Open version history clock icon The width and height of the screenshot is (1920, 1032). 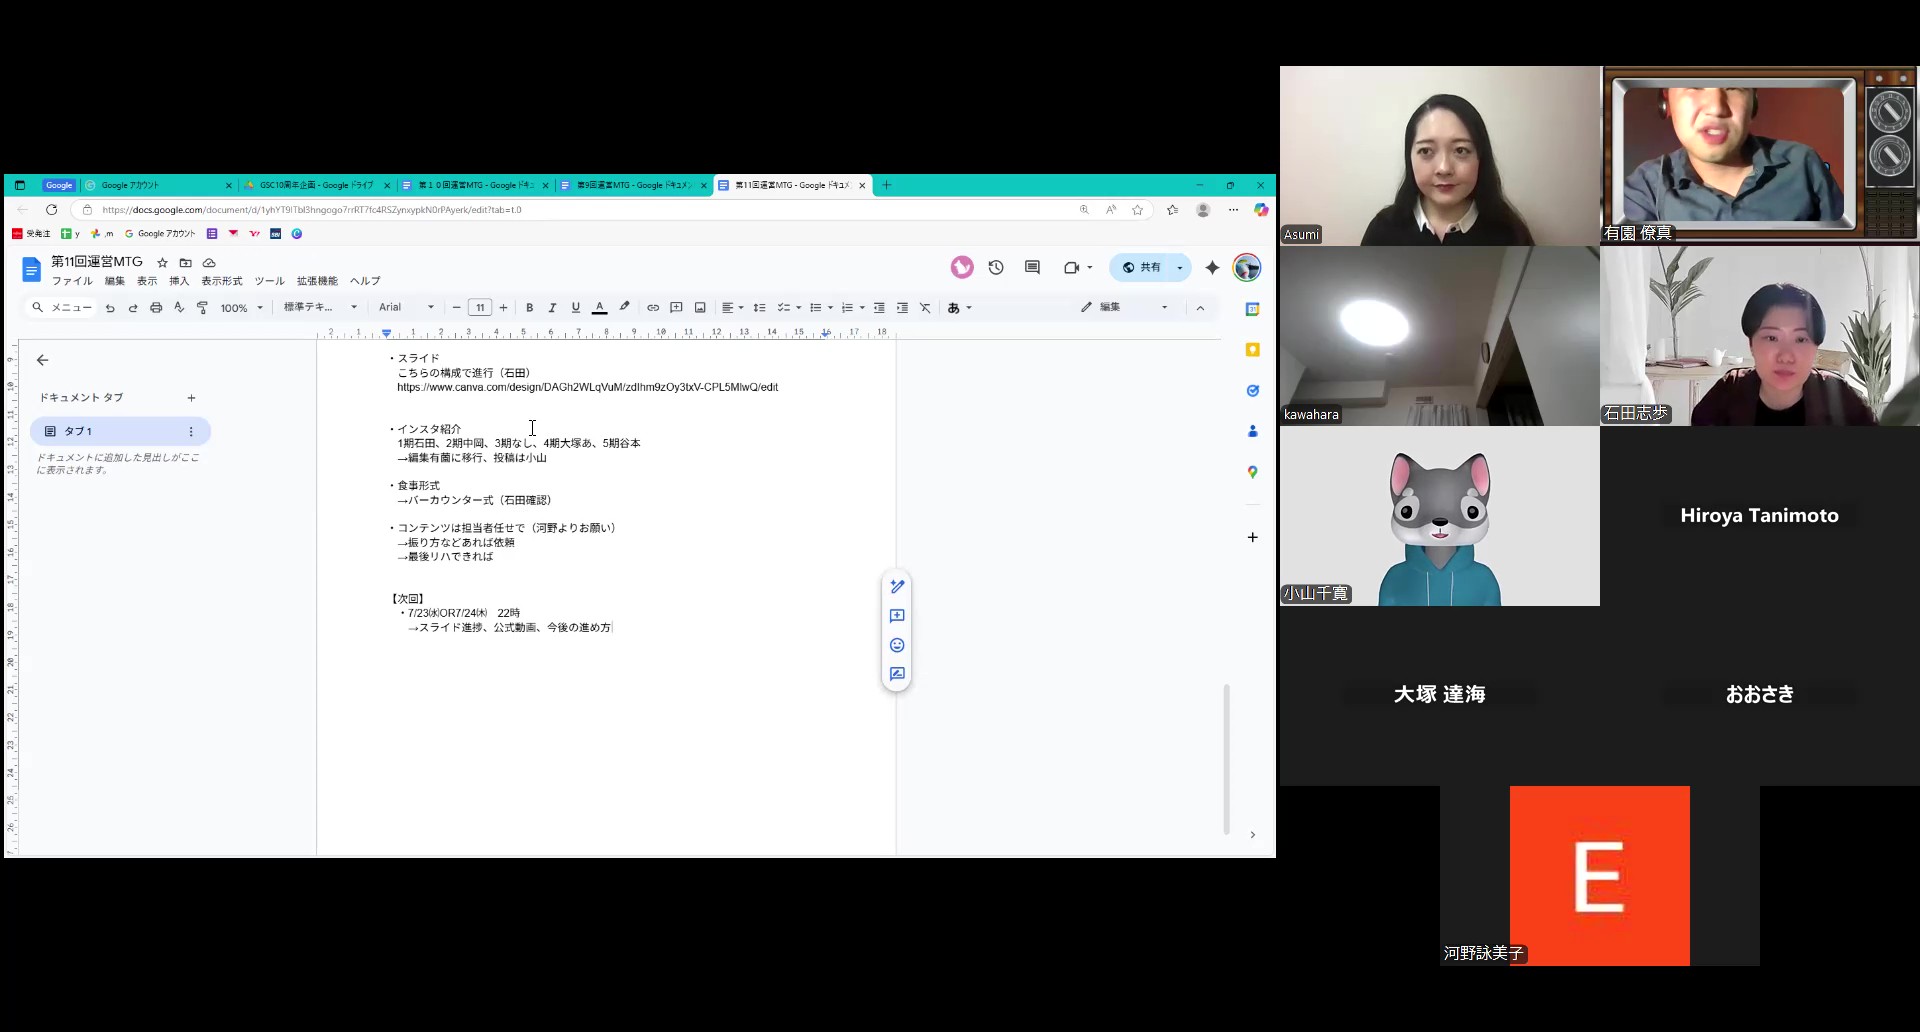point(996,268)
